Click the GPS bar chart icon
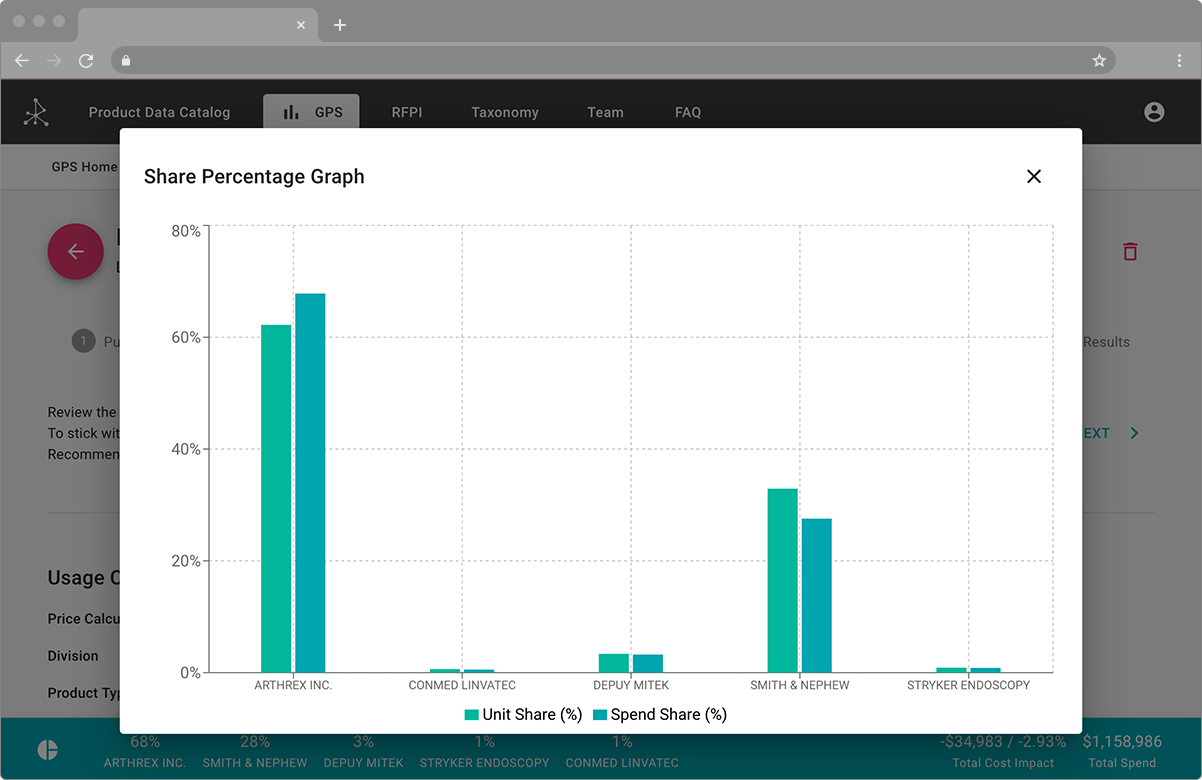1202x780 pixels. pos(291,112)
